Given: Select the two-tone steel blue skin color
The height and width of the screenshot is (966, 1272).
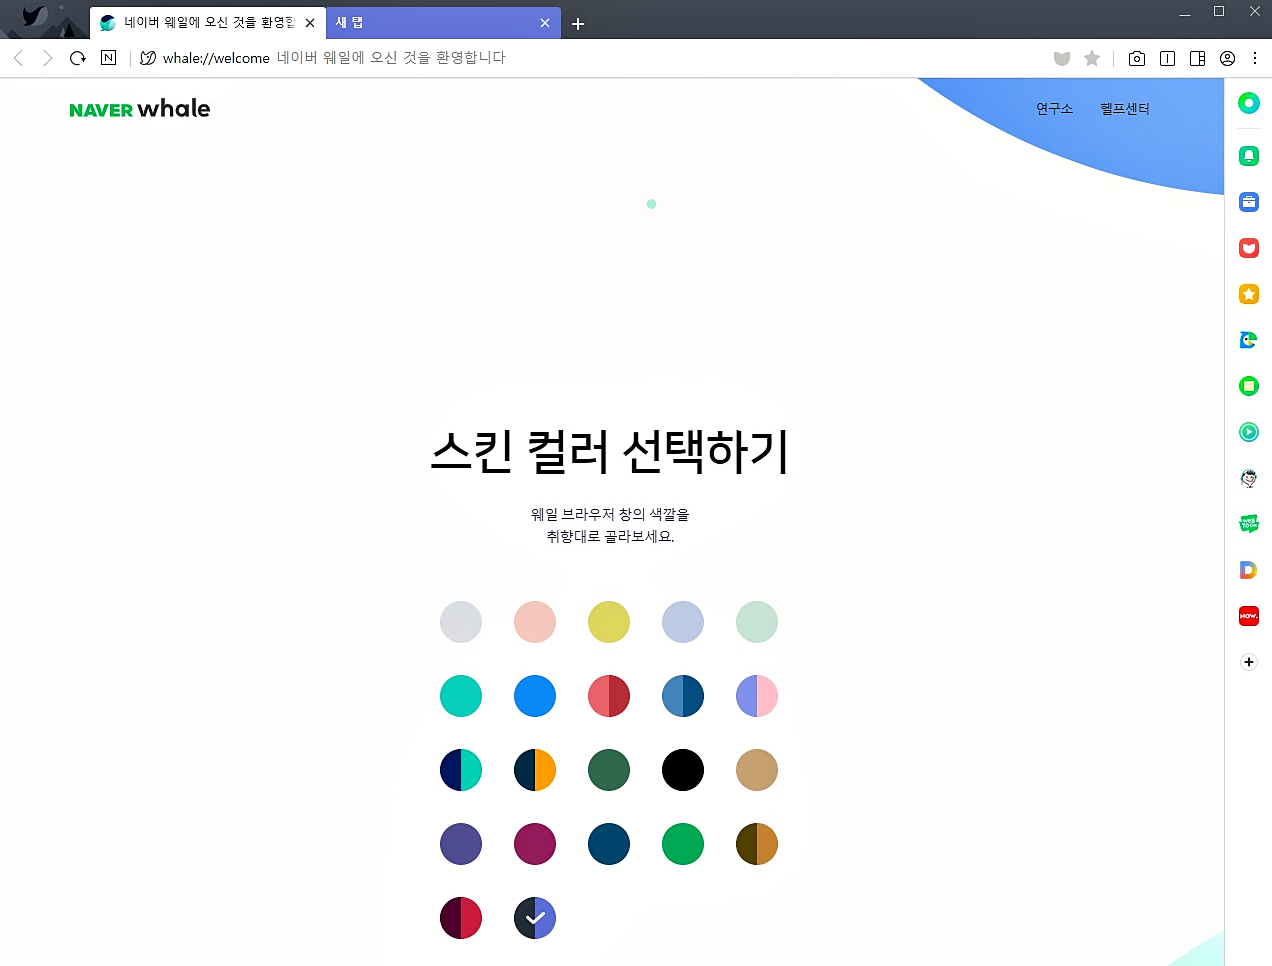Looking at the screenshot, I should (x=683, y=696).
